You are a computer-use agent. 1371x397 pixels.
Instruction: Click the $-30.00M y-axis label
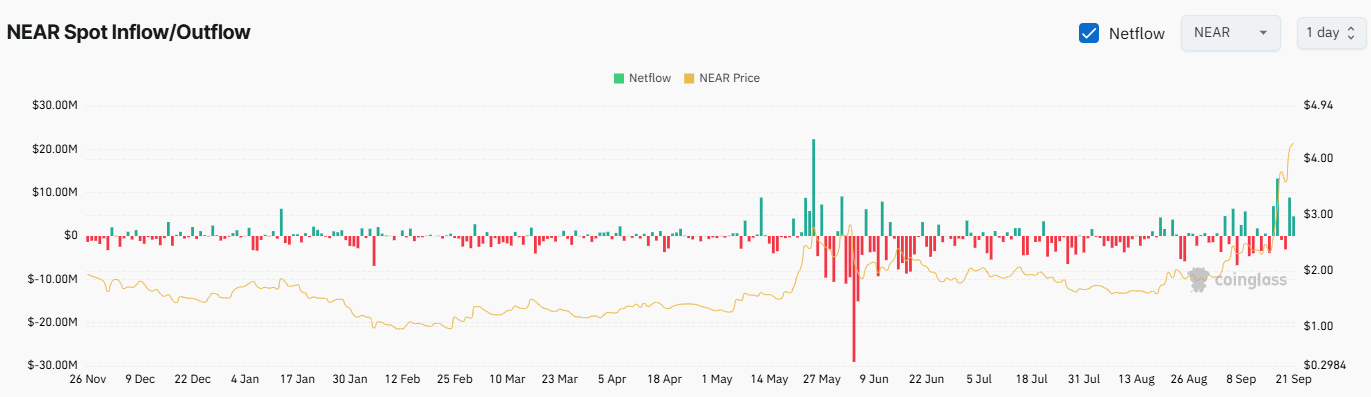(54, 365)
